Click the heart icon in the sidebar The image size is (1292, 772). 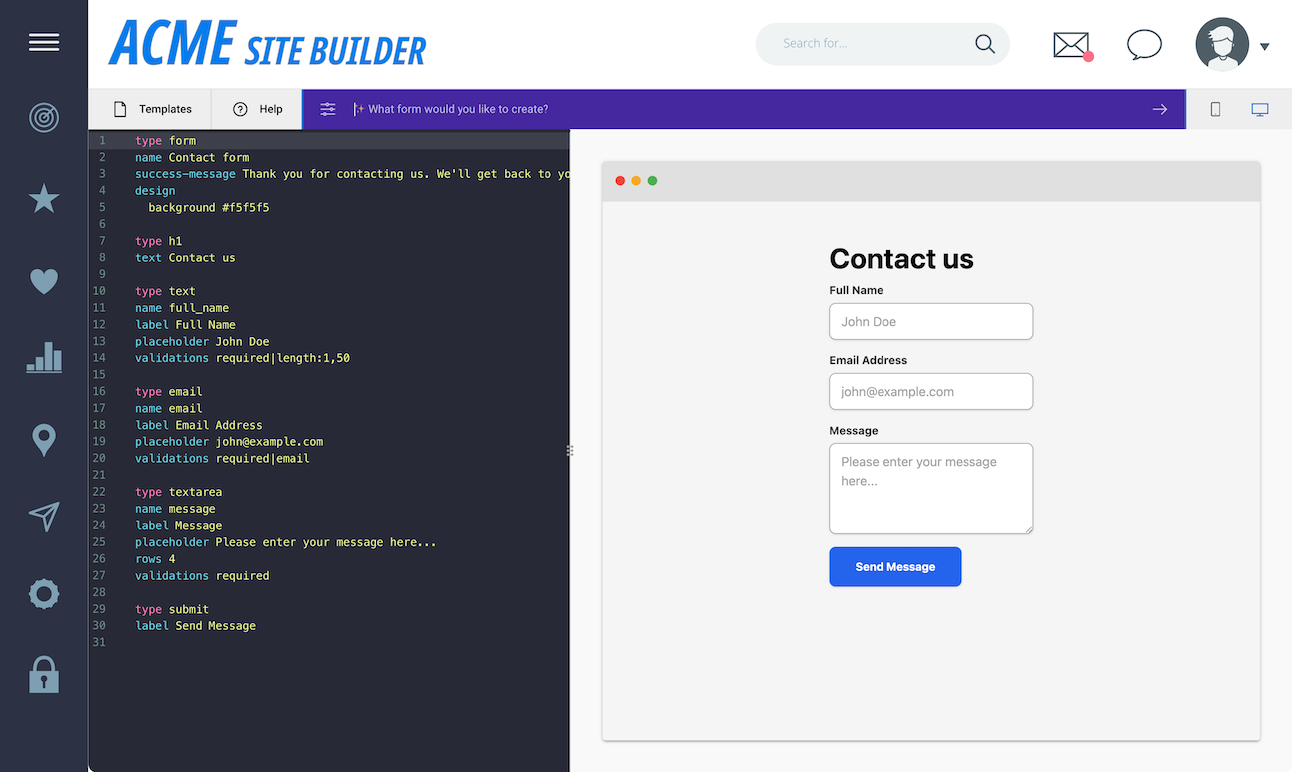pyautogui.click(x=44, y=281)
